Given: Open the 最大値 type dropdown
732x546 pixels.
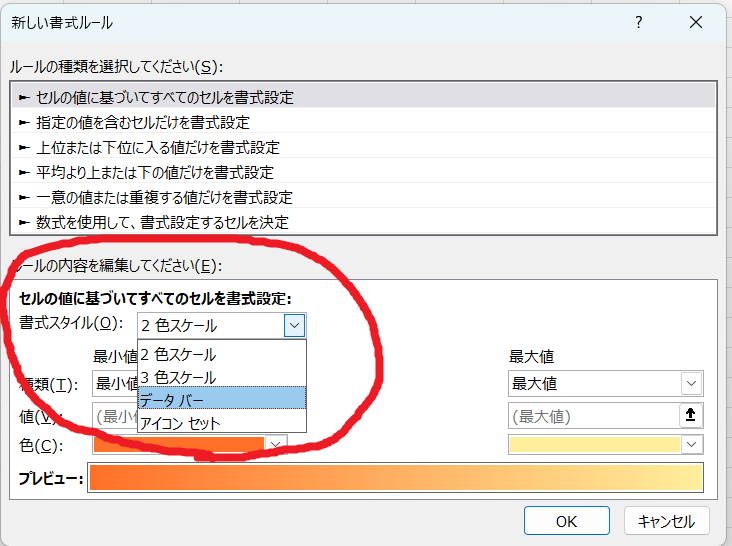Looking at the screenshot, I should pyautogui.click(x=690, y=383).
